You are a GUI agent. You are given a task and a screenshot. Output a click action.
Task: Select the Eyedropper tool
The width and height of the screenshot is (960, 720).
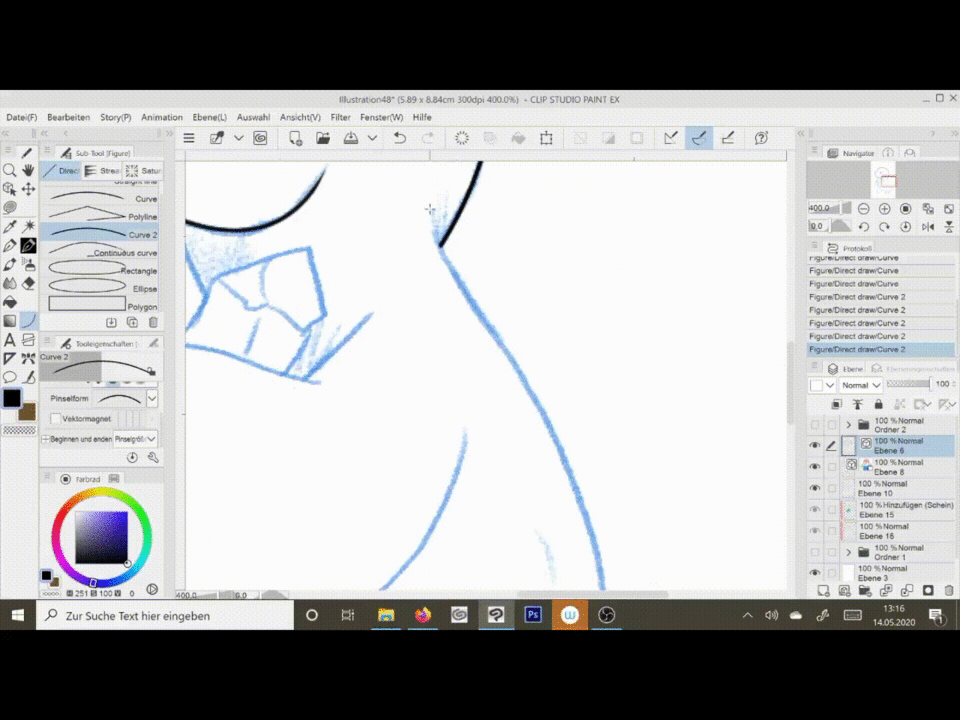point(10,227)
